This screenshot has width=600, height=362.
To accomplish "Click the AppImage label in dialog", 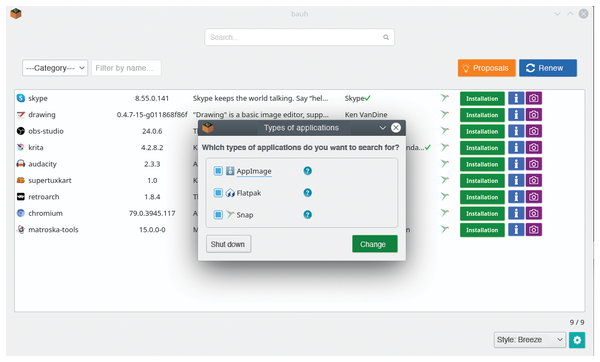I will tap(254, 171).
